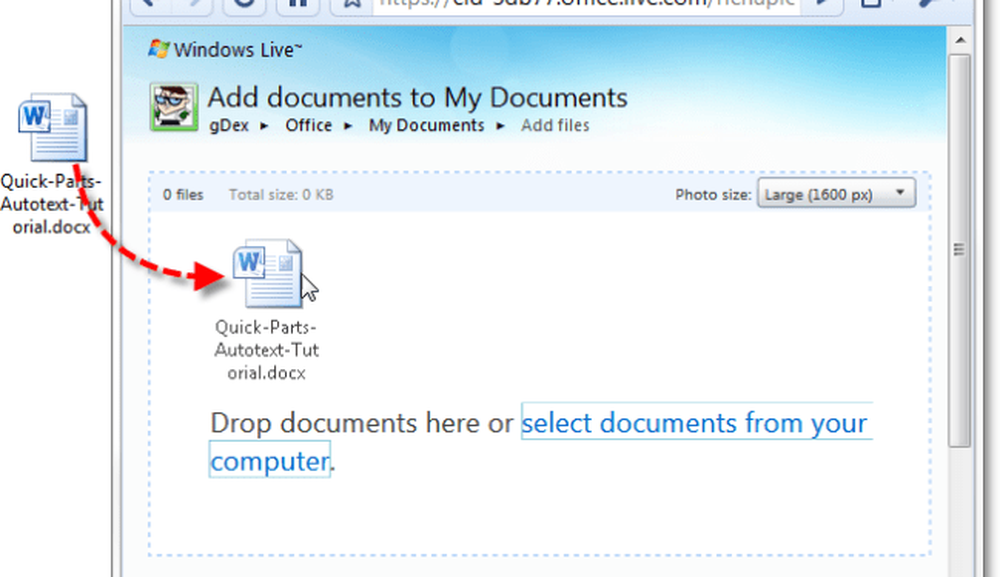Navigate to My Documents breadcrumb
This screenshot has height=577, width=1000.
pyautogui.click(x=426, y=126)
